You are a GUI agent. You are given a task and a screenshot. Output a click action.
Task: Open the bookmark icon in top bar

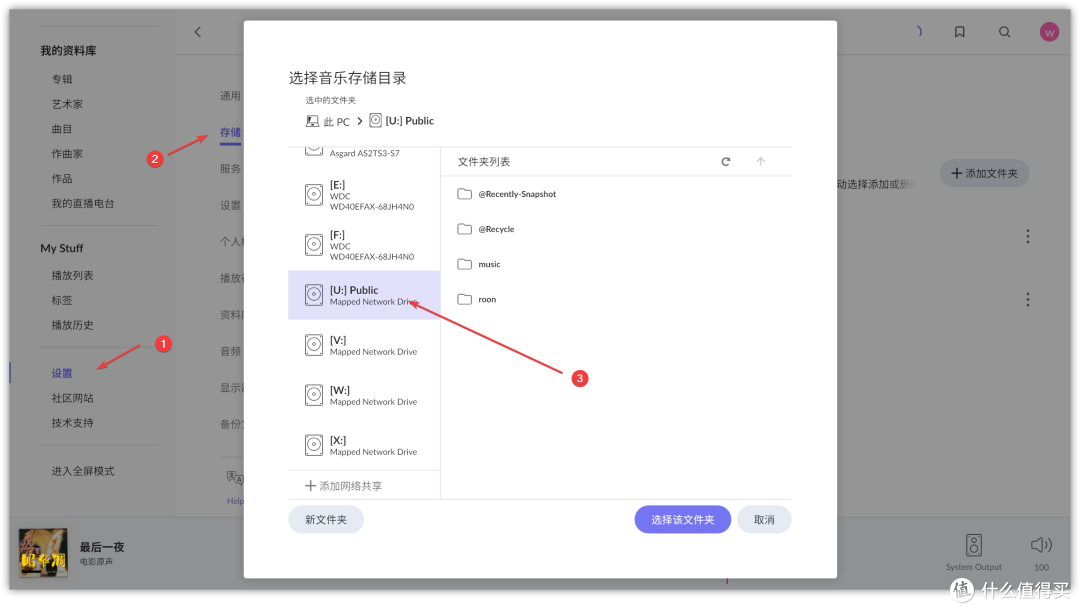coord(959,31)
